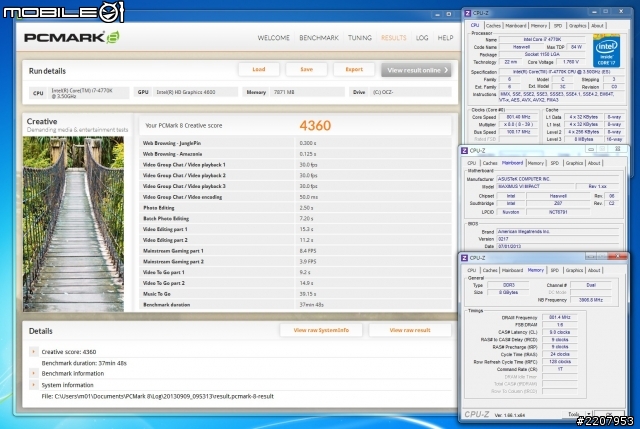Image resolution: width=640 pixels, height=429 pixels.
Task: Select Graphics tab in the Mainboard CPU-Z window
Action: point(574,163)
